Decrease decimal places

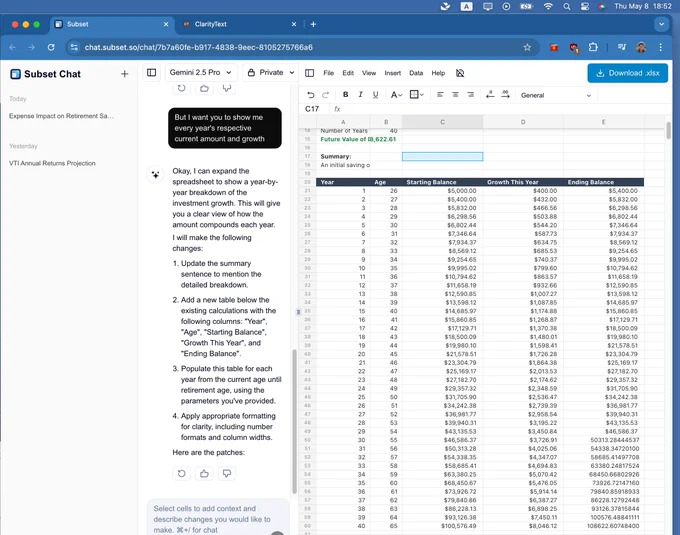(x=490, y=94)
